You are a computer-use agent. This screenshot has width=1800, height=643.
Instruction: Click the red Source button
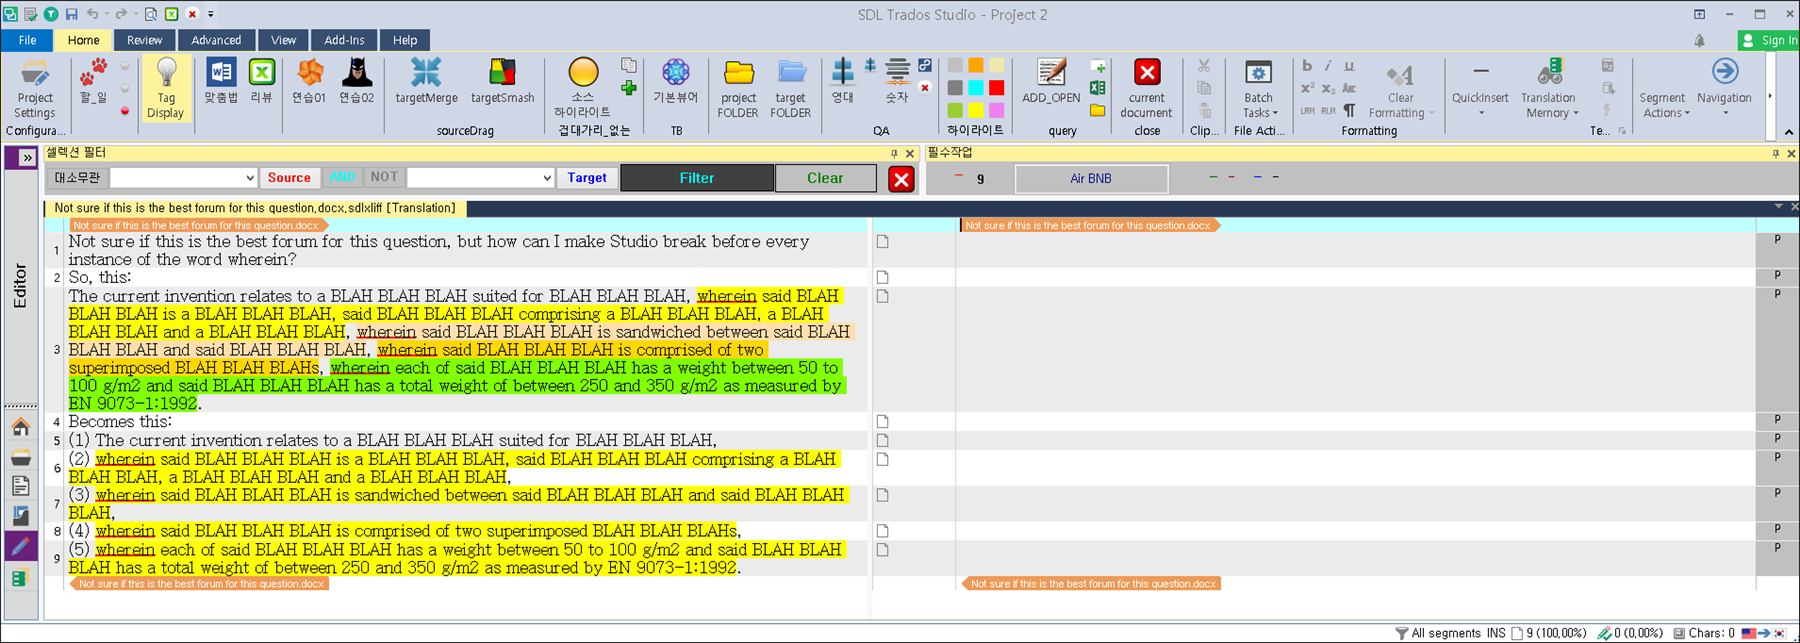click(289, 178)
